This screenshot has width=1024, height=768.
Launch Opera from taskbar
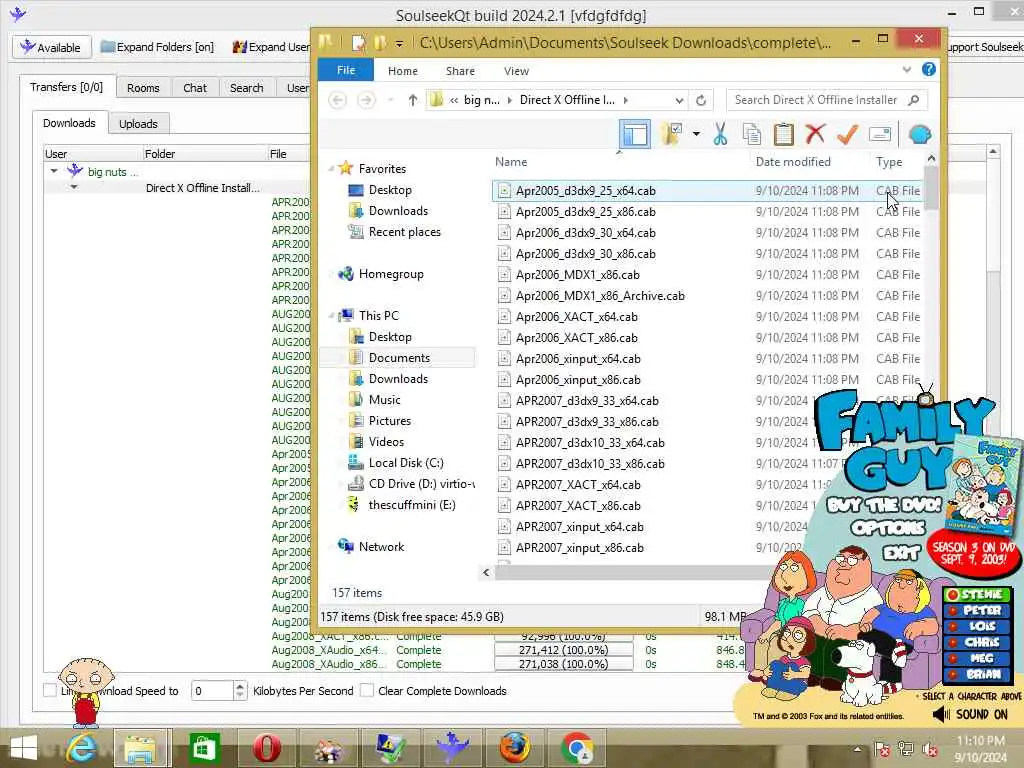[x=266, y=748]
